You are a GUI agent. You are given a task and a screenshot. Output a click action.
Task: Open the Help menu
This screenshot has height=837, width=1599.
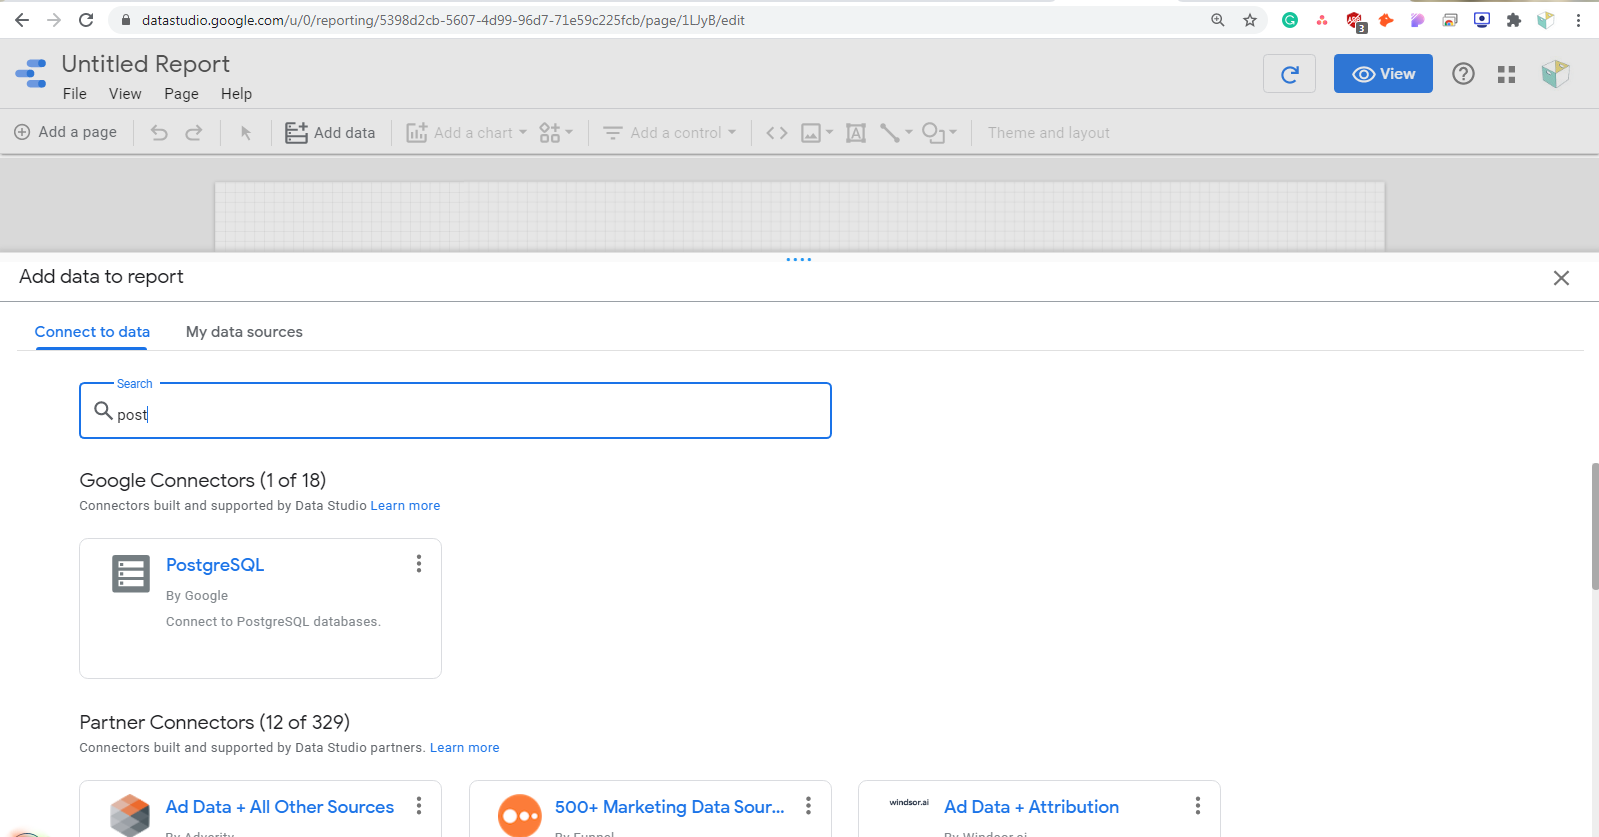(236, 94)
